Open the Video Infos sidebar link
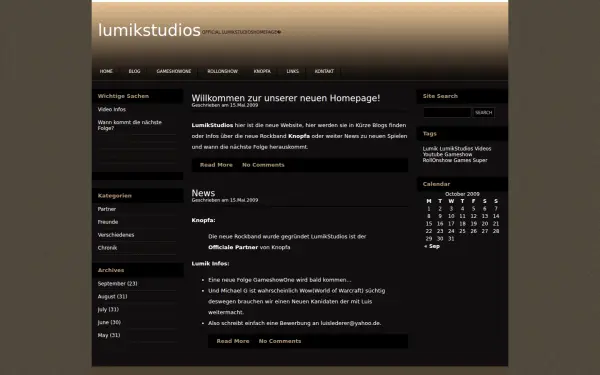 (112, 109)
